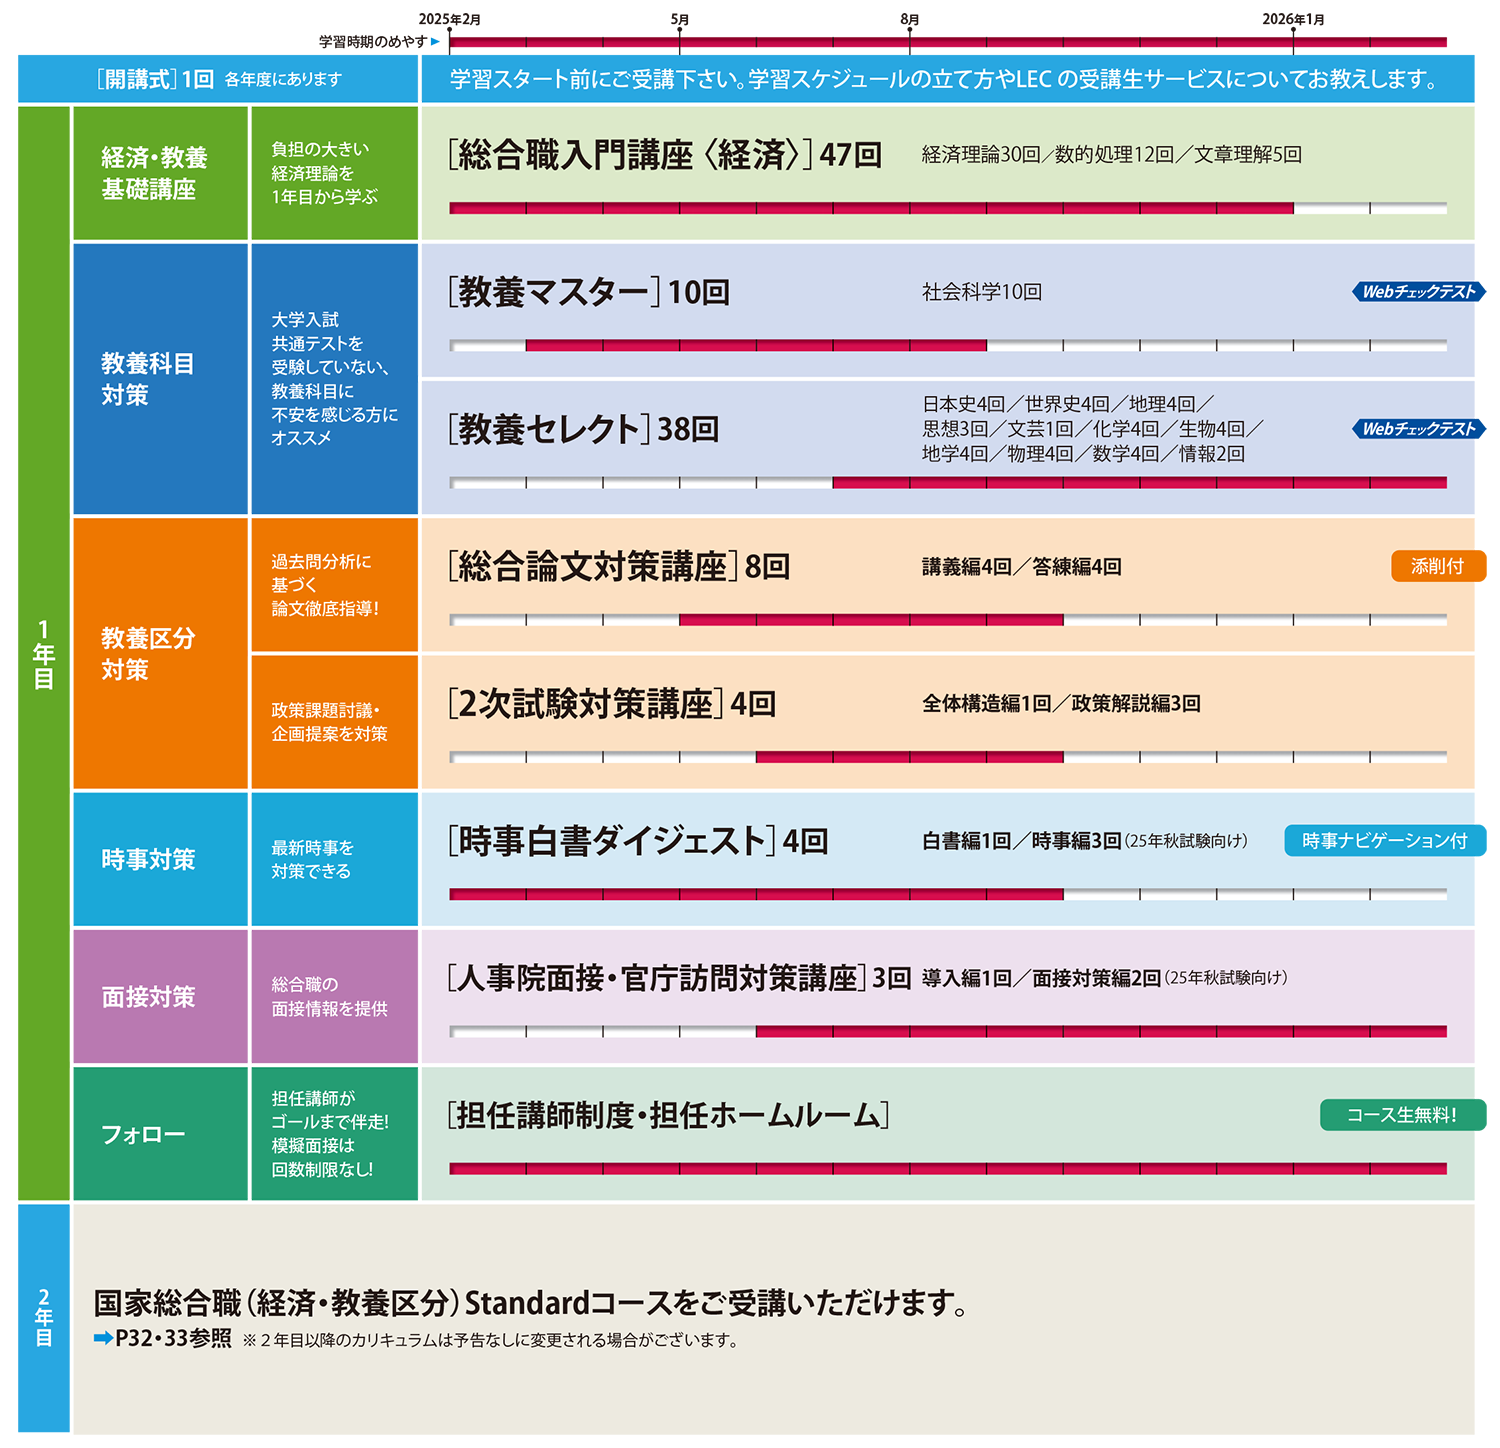Screen dimensions: 1500x1448
Task: Click the 教養マスター schedule bar
Action: click(948, 345)
